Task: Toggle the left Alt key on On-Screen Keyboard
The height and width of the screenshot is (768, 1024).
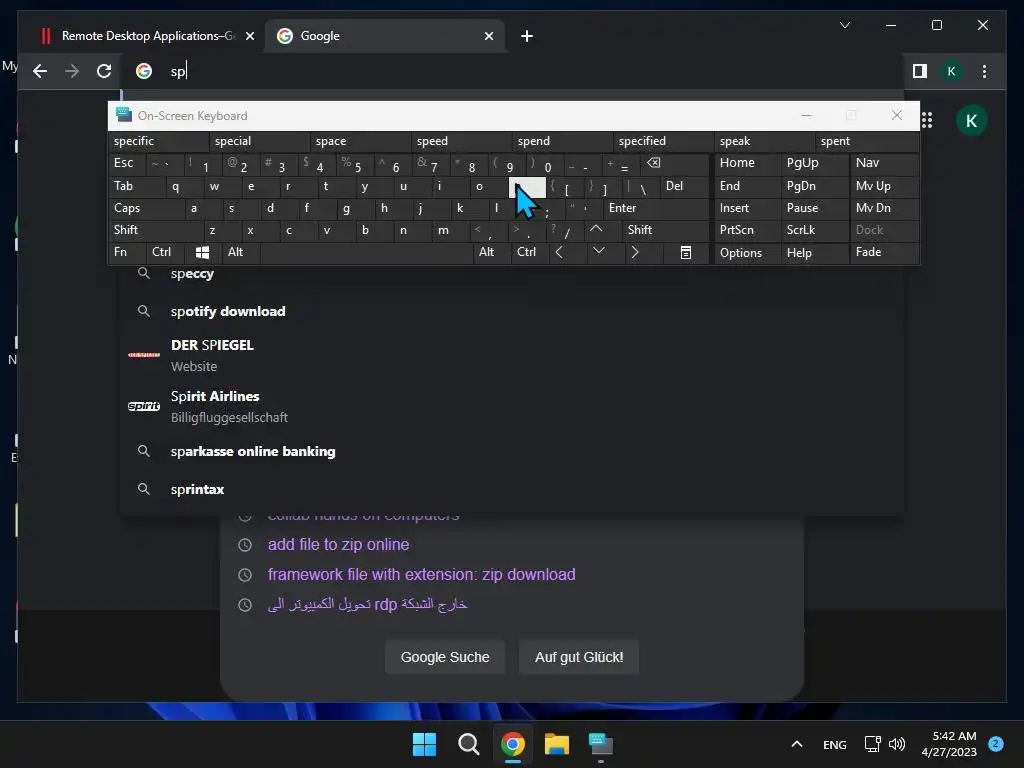Action: [240, 252]
